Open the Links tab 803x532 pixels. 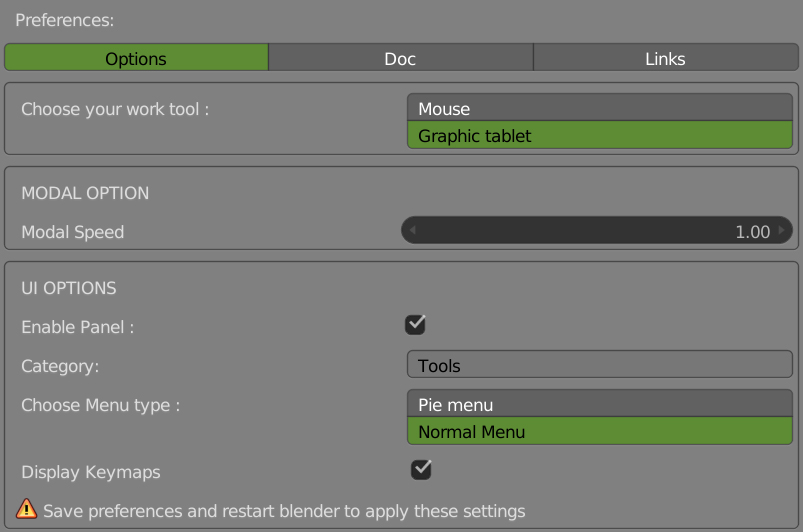click(x=666, y=57)
